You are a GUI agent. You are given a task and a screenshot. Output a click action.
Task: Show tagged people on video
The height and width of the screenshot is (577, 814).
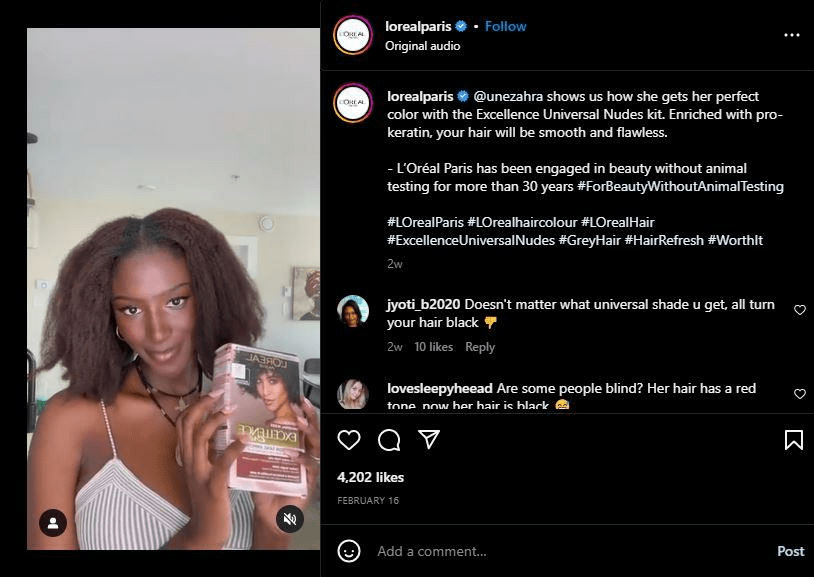coord(53,522)
